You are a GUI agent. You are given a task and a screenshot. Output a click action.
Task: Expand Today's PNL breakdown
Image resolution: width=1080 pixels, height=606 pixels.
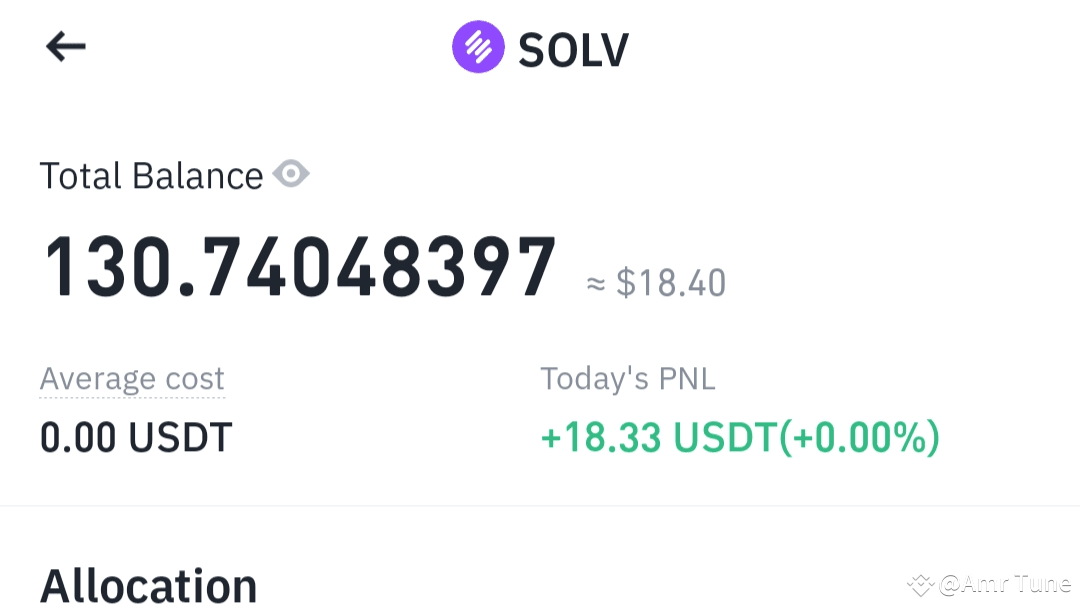click(x=628, y=379)
